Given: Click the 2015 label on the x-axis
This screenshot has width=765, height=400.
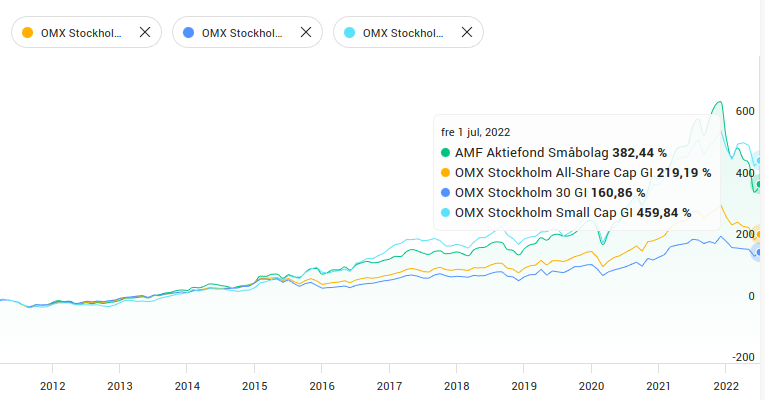Looking at the screenshot, I should (255, 386).
